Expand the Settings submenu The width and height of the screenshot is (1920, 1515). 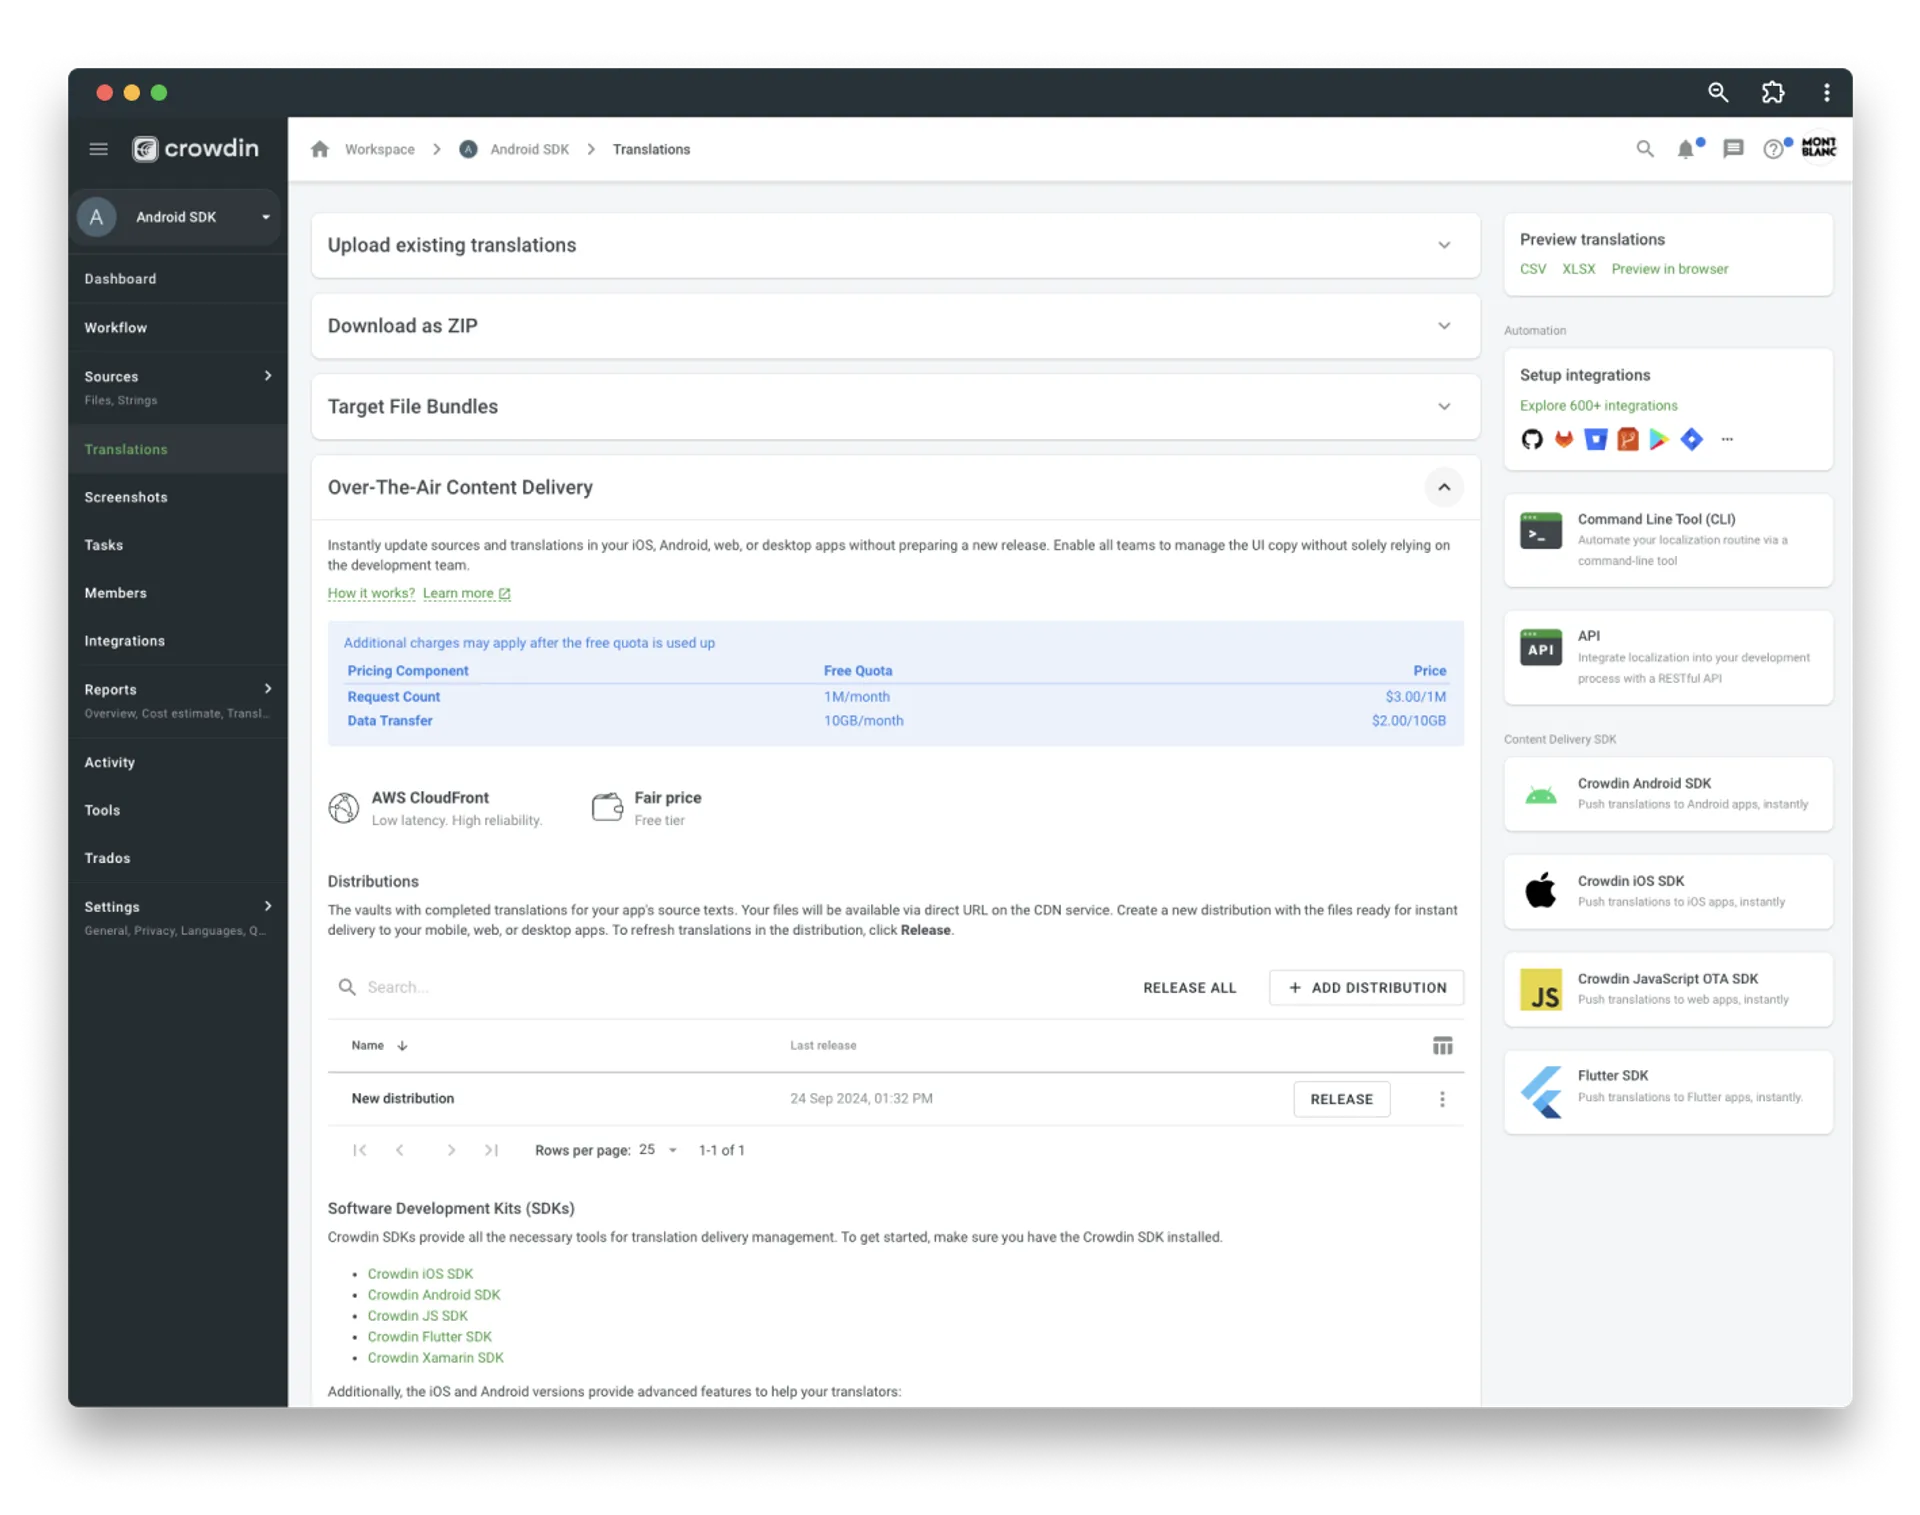point(268,905)
